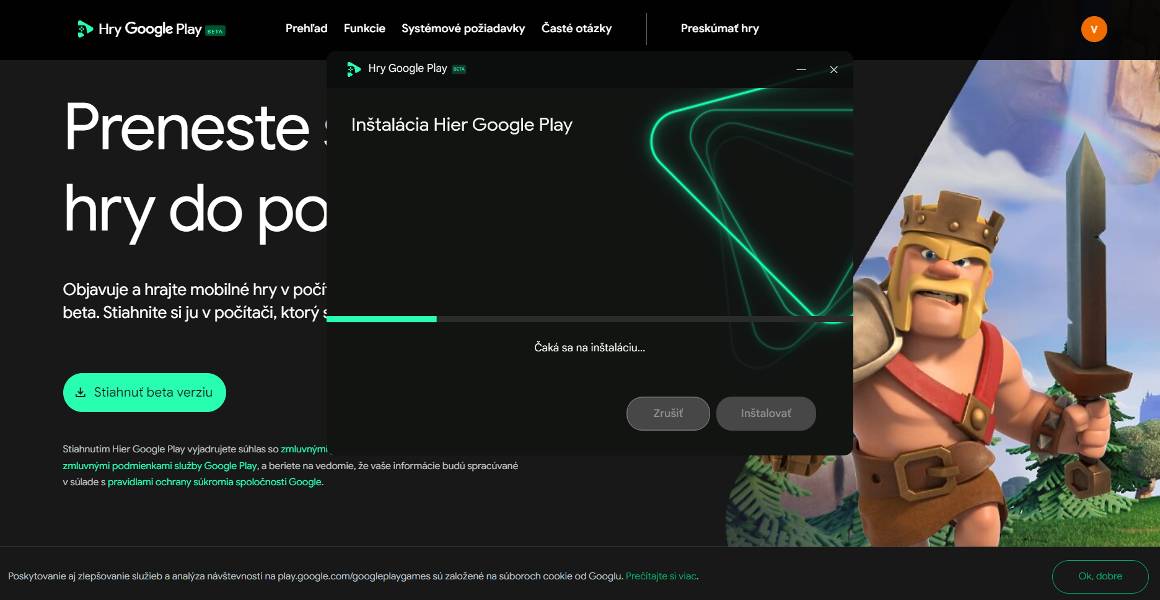Screen dimensions: 1160x600
Task: Click the Inštalácia Hier Google Play heading
Action: (462, 124)
